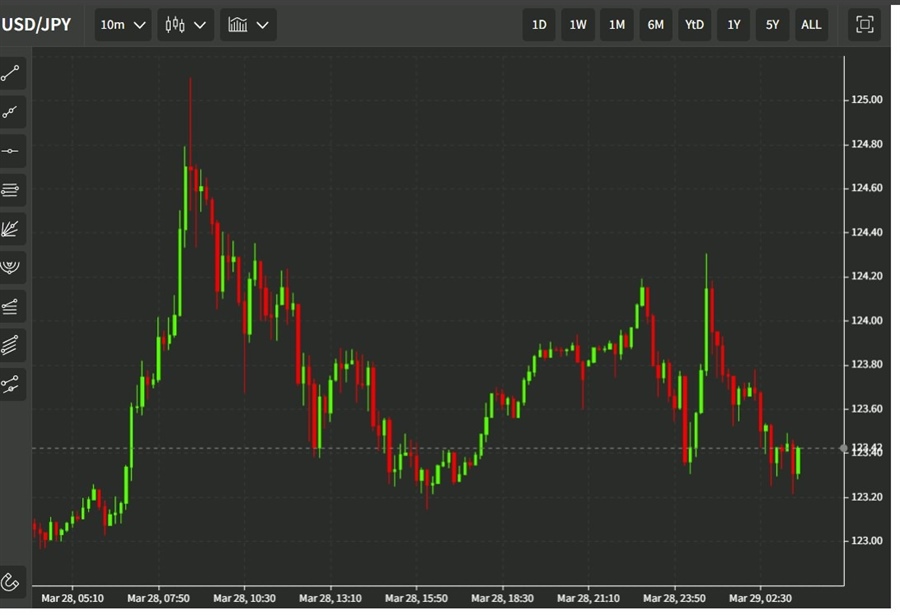Click the current price marker dot
This screenshot has width=900, height=615.
click(843, 448)
